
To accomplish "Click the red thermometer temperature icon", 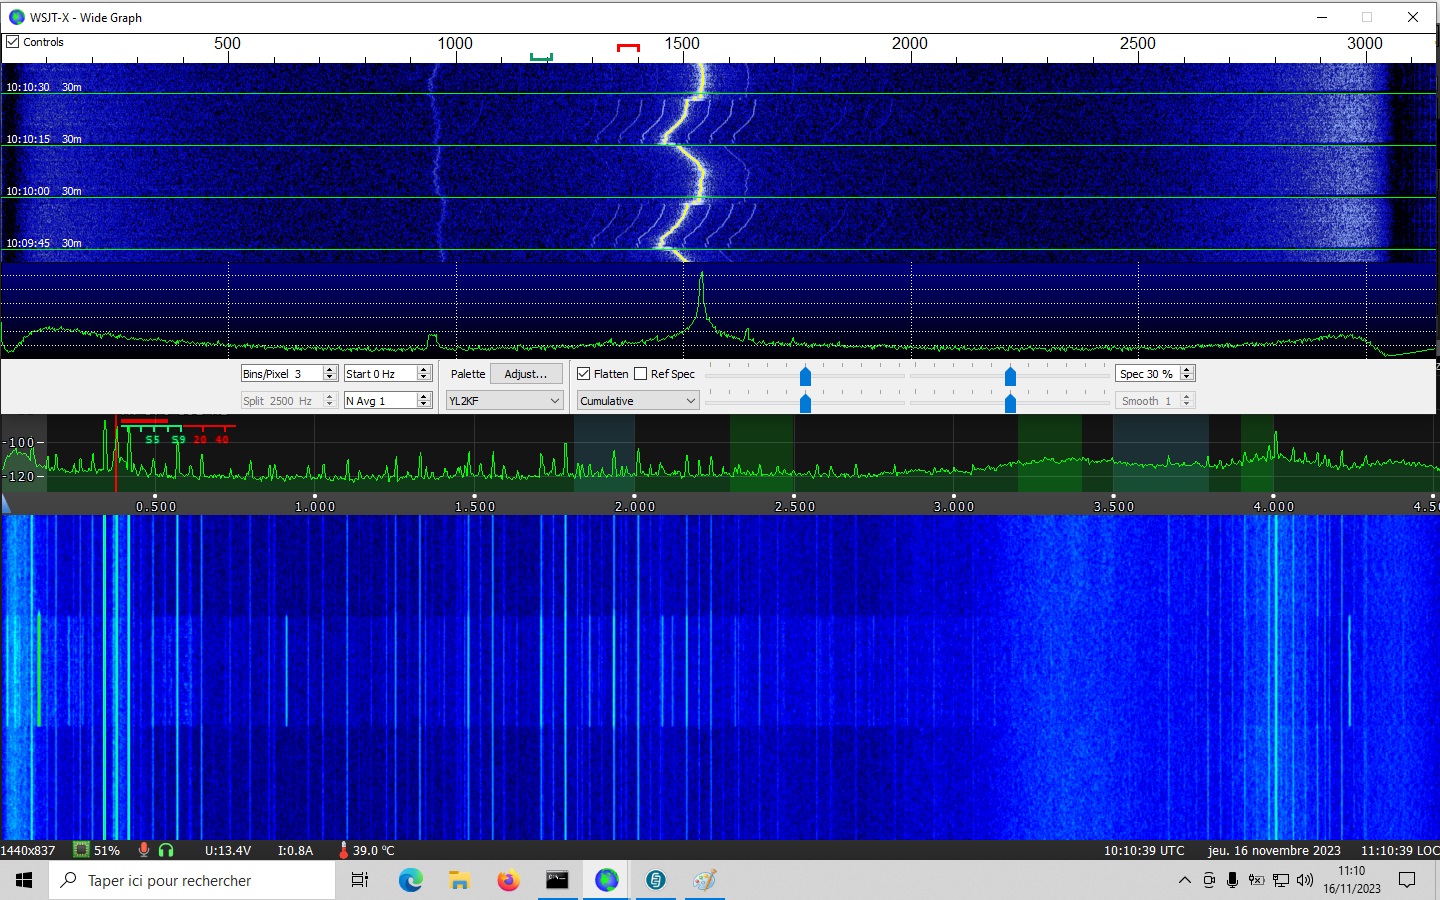I will [343, 850].
